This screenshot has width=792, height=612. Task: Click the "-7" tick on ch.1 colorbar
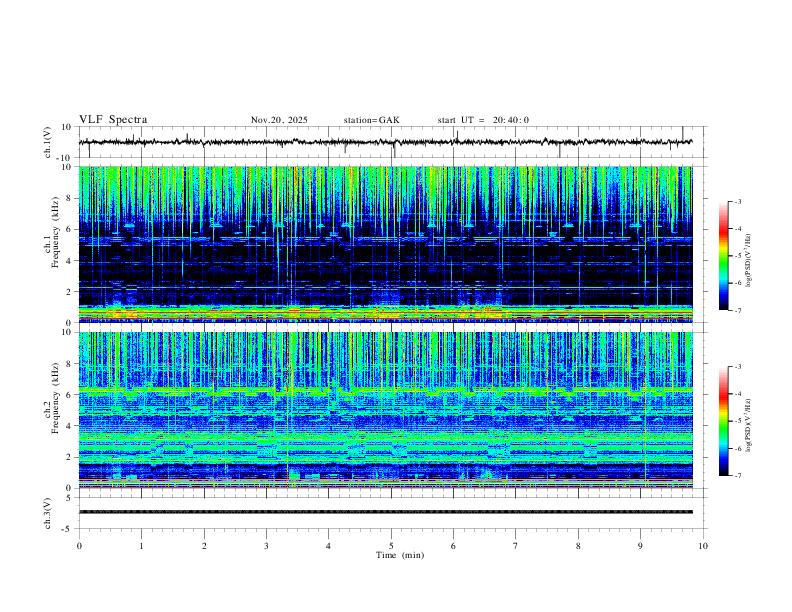coord(737,311)
